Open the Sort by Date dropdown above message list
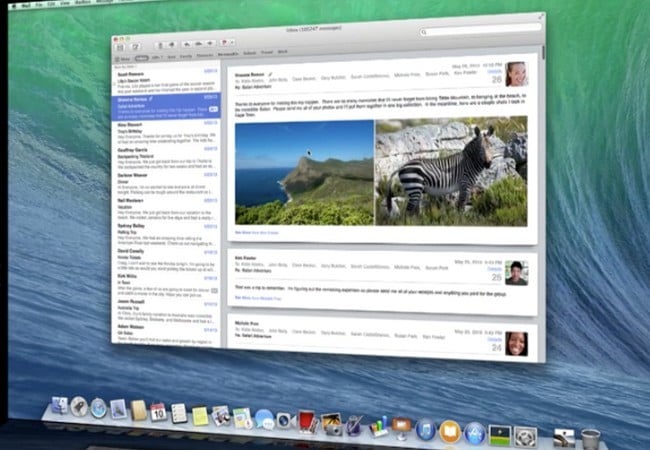Viewport: 650px width, 450px height. 125,67
